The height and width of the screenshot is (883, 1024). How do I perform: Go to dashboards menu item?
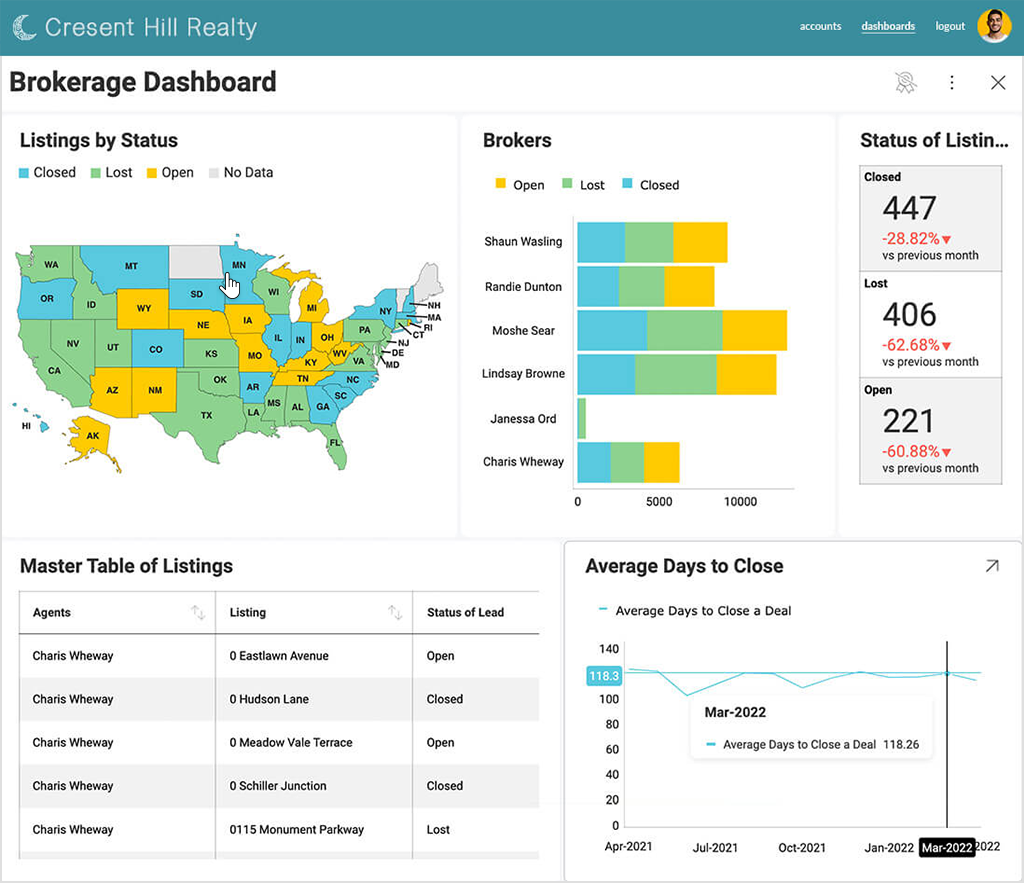[888, 26]
